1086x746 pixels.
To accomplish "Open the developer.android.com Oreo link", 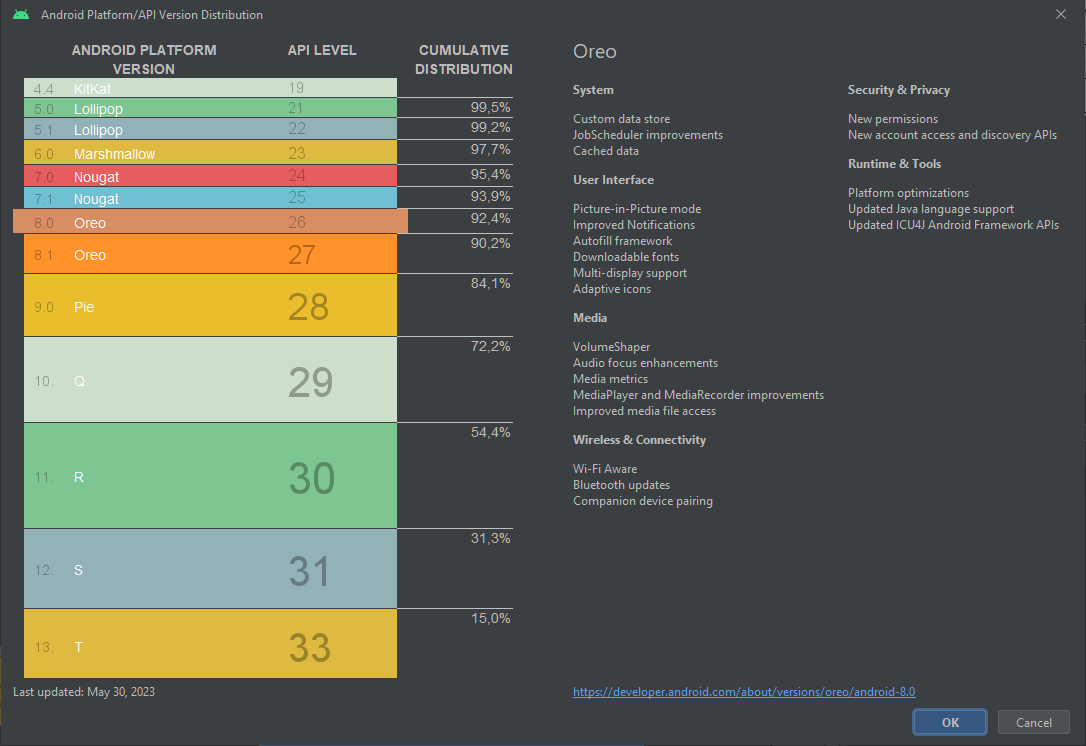I will click(x=744, y=691).
